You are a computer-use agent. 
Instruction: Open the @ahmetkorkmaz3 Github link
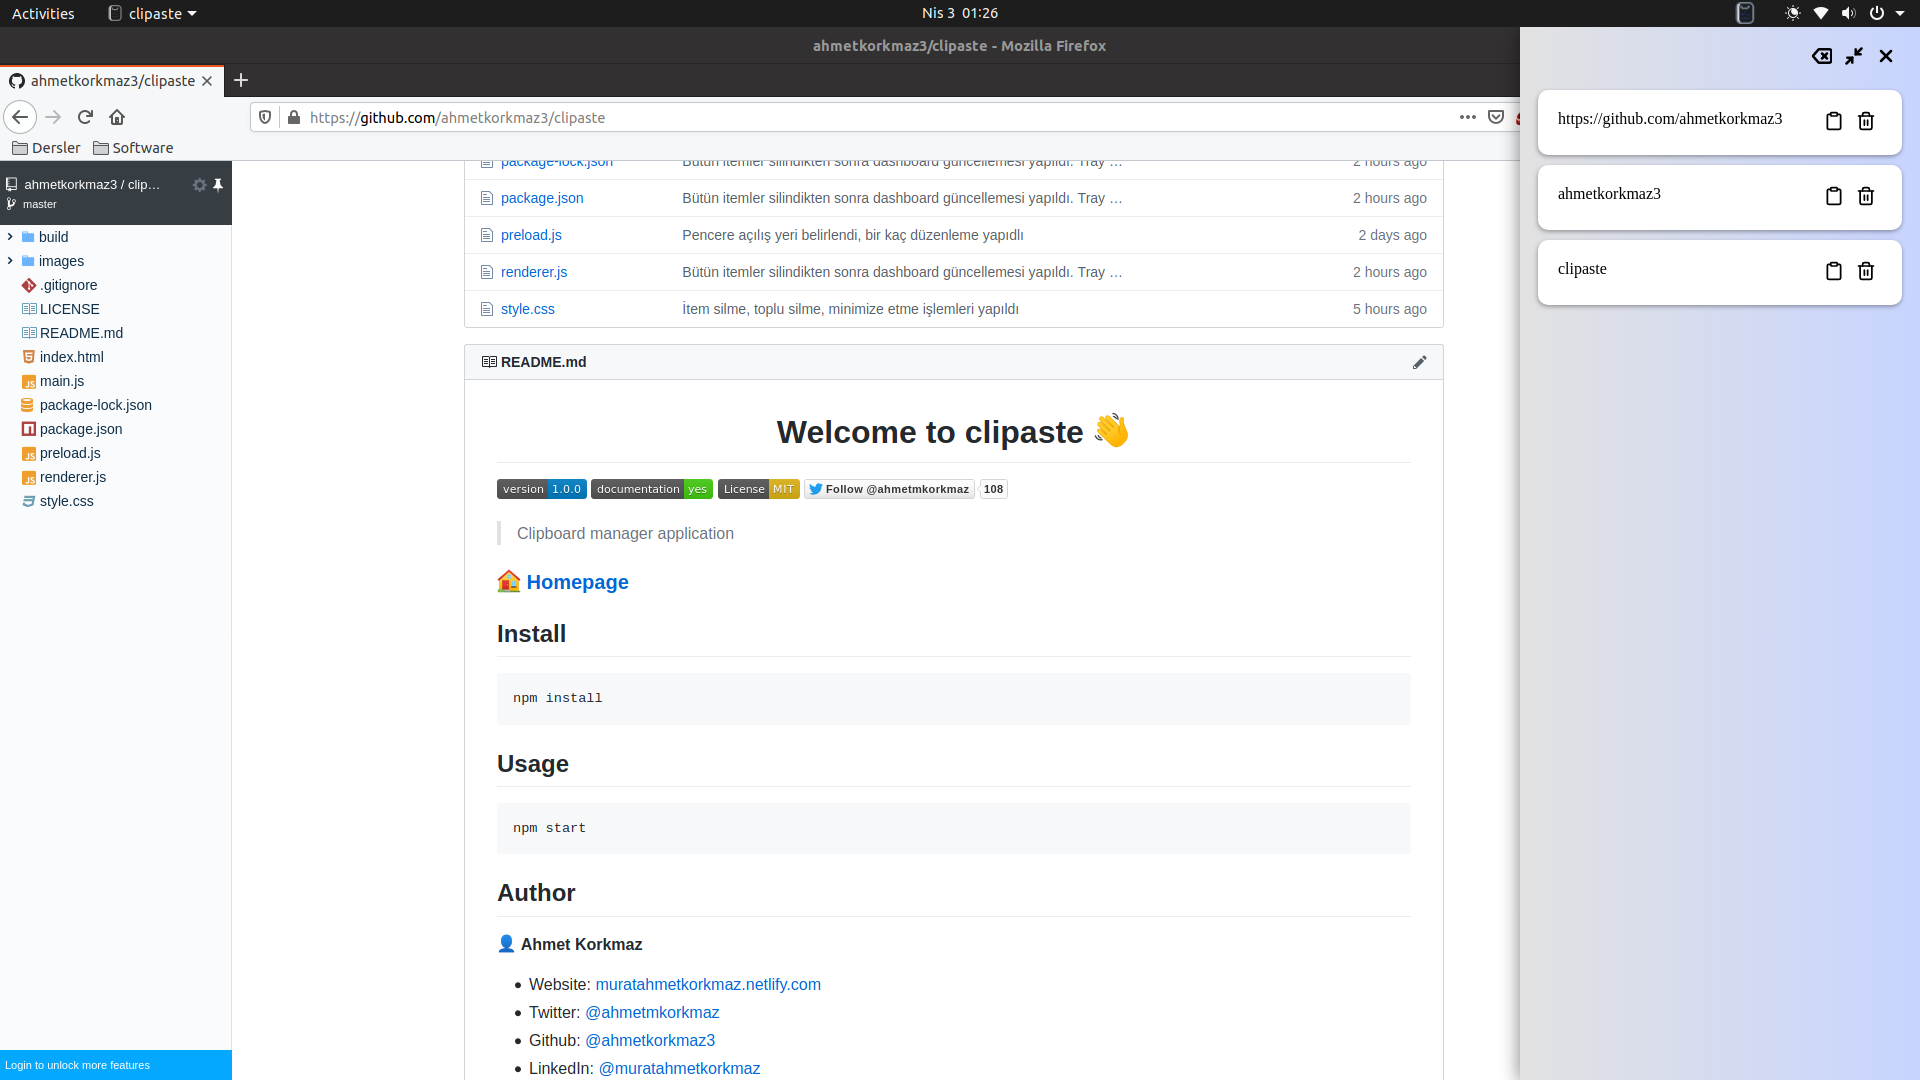650,1040
